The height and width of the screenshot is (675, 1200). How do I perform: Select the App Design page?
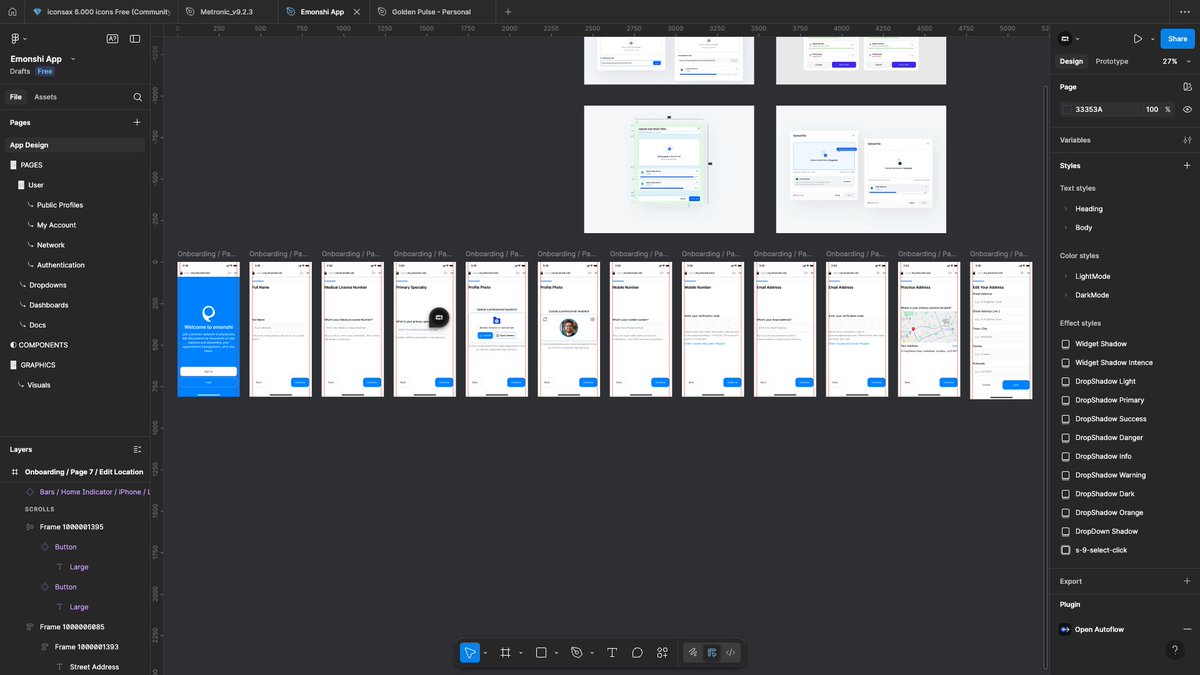pos(73,145)
